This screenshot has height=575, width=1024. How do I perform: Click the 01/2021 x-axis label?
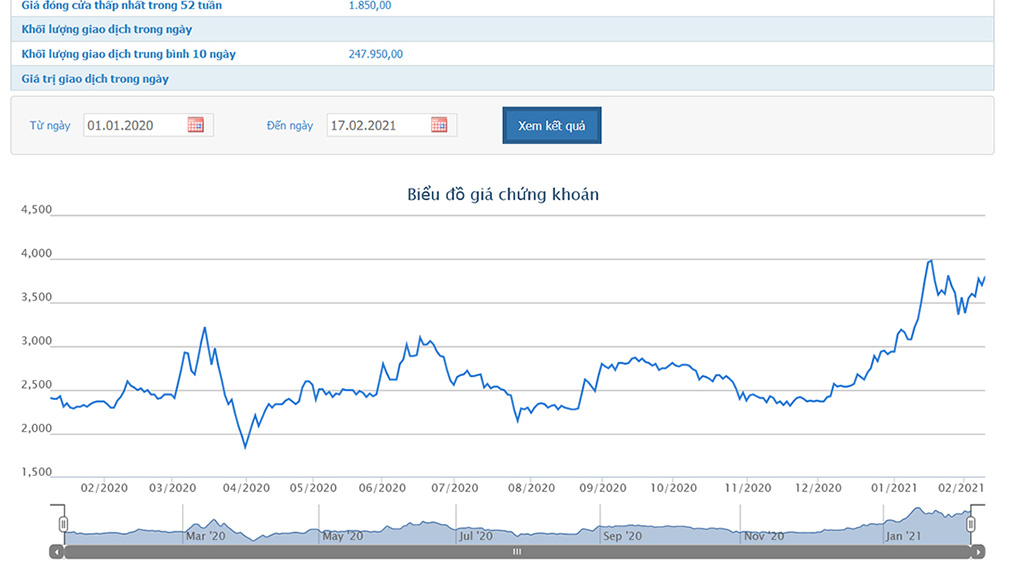[x=894, y=488]
